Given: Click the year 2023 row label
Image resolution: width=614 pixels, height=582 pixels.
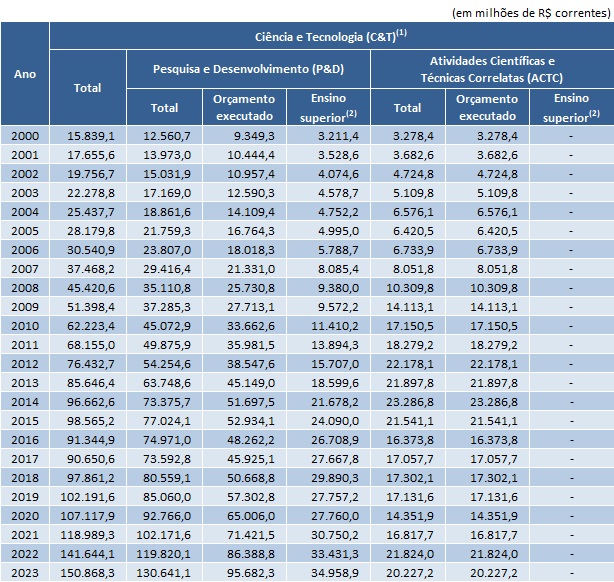Looking at the screenshot, I should coord(25,572).
